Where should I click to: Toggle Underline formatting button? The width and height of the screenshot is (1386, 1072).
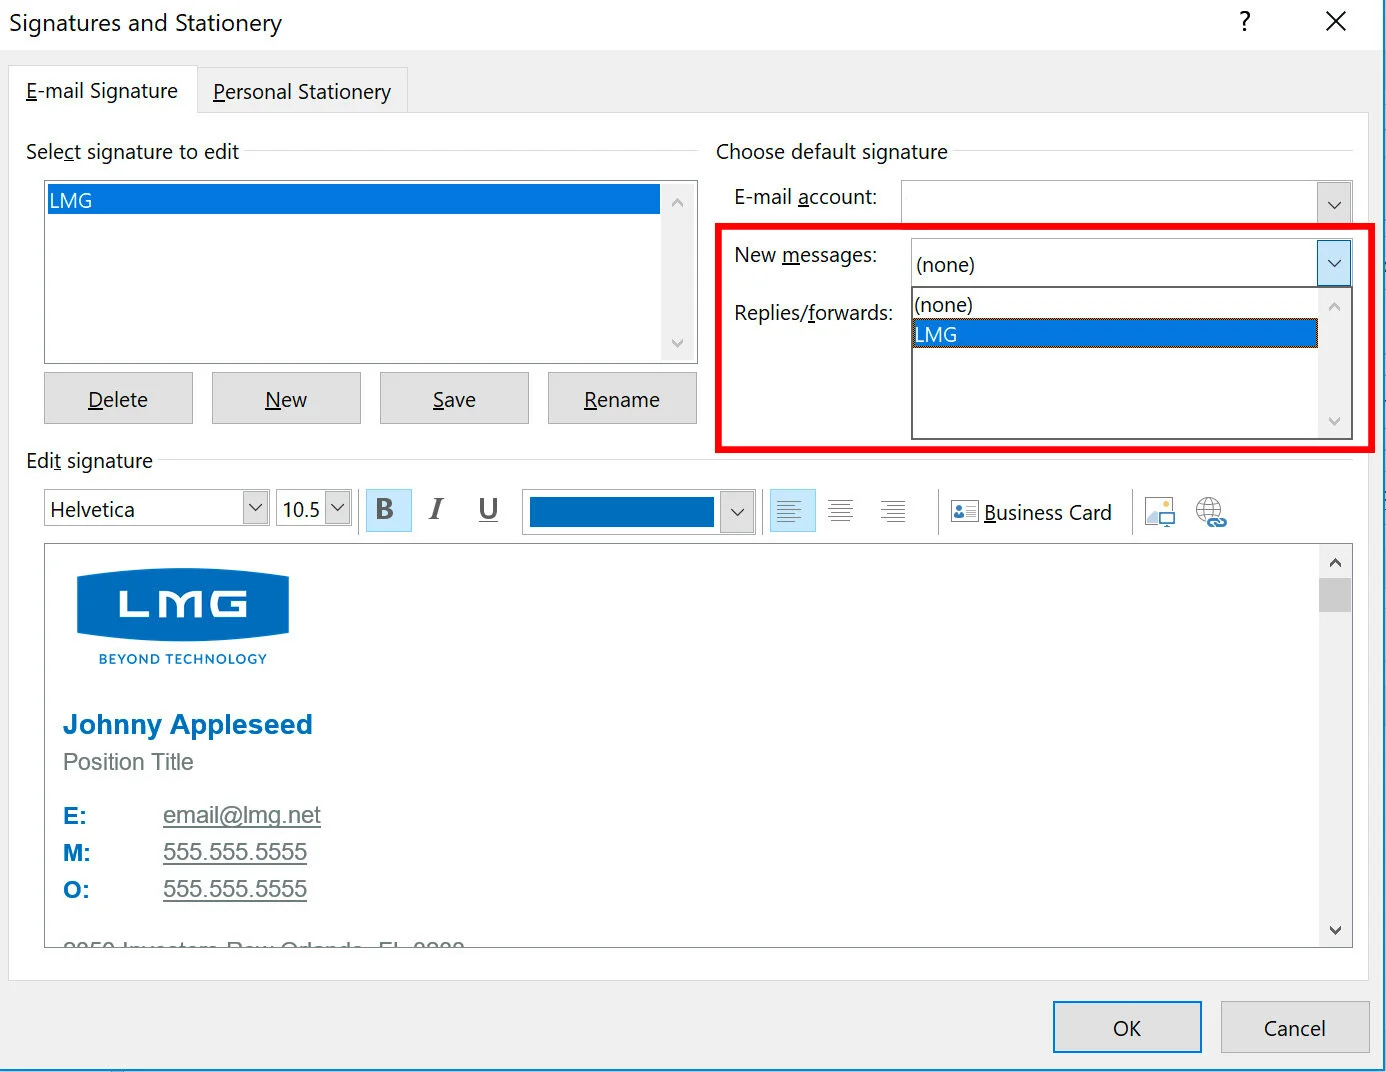pyautogui.click(x=488, y=510)
